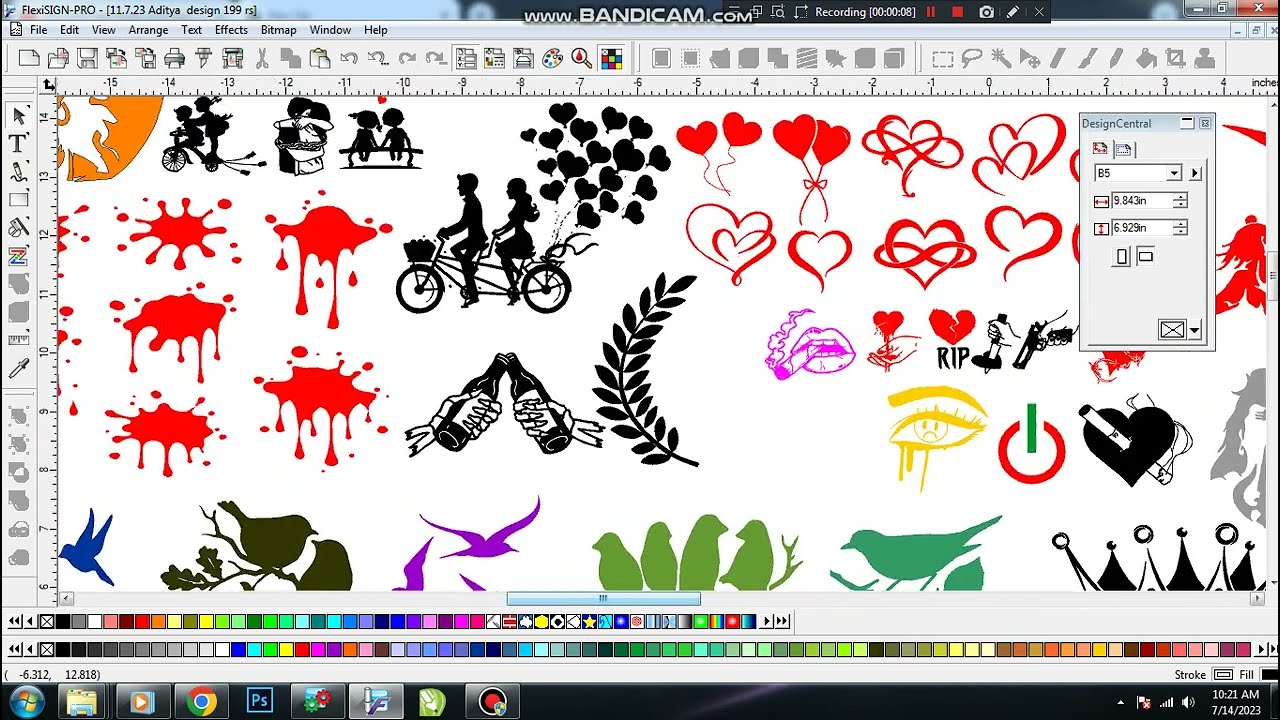Select the bitmap Crop tool
This screenshot has height=720, width=1280.
click(1175, 58)
